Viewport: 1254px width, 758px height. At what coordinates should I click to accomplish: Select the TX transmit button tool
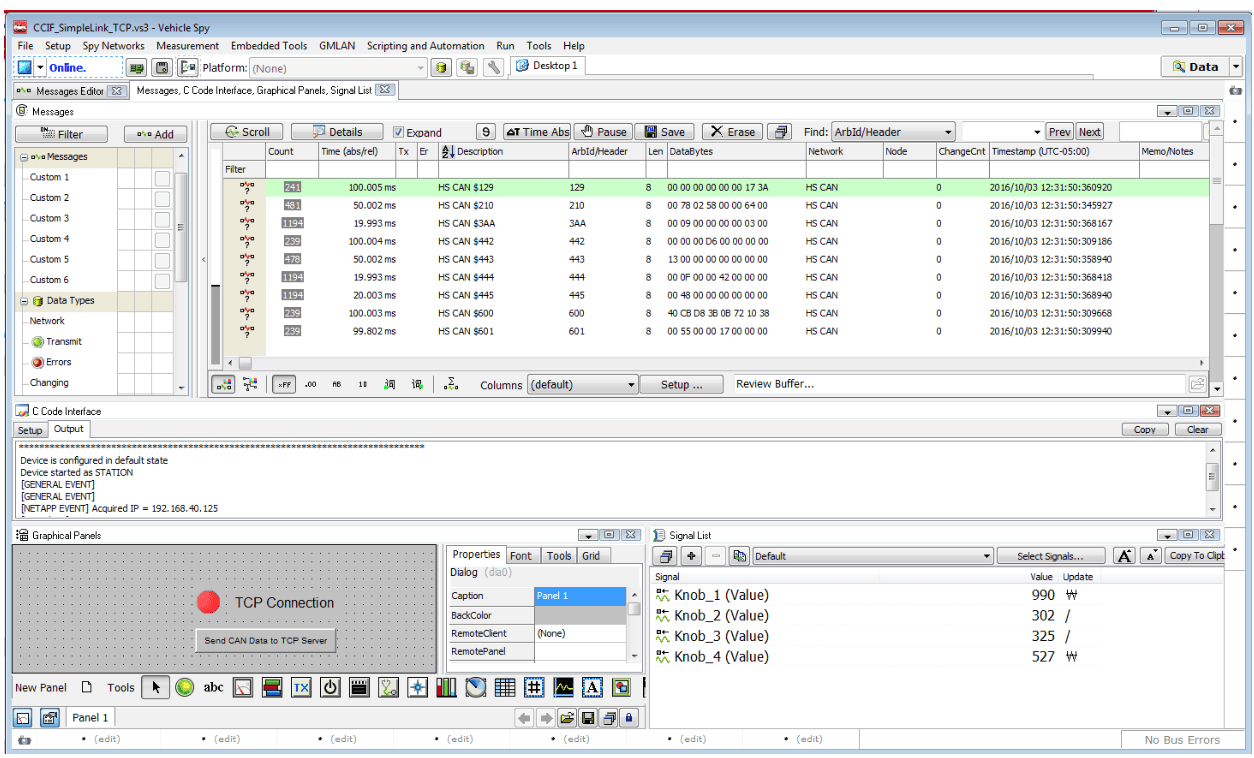coord(301,687)
